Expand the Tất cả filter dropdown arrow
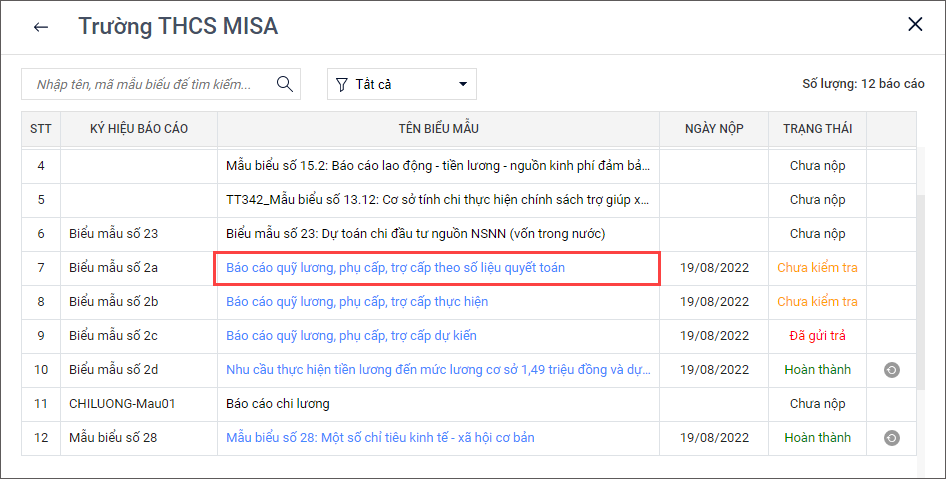Viewport: 946px width, 479px height. (x=463, y=85)
